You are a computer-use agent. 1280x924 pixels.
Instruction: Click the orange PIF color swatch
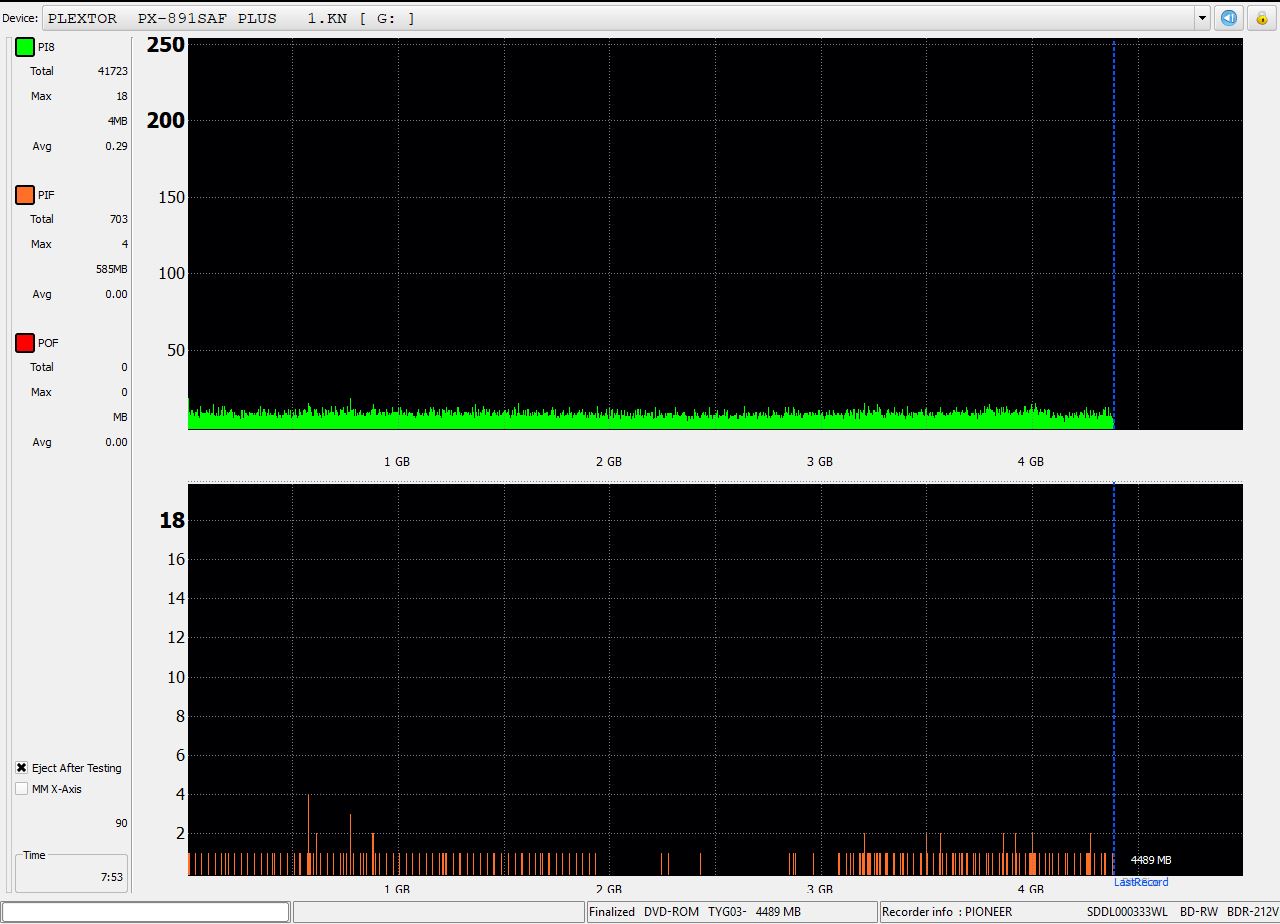(25, 195)
